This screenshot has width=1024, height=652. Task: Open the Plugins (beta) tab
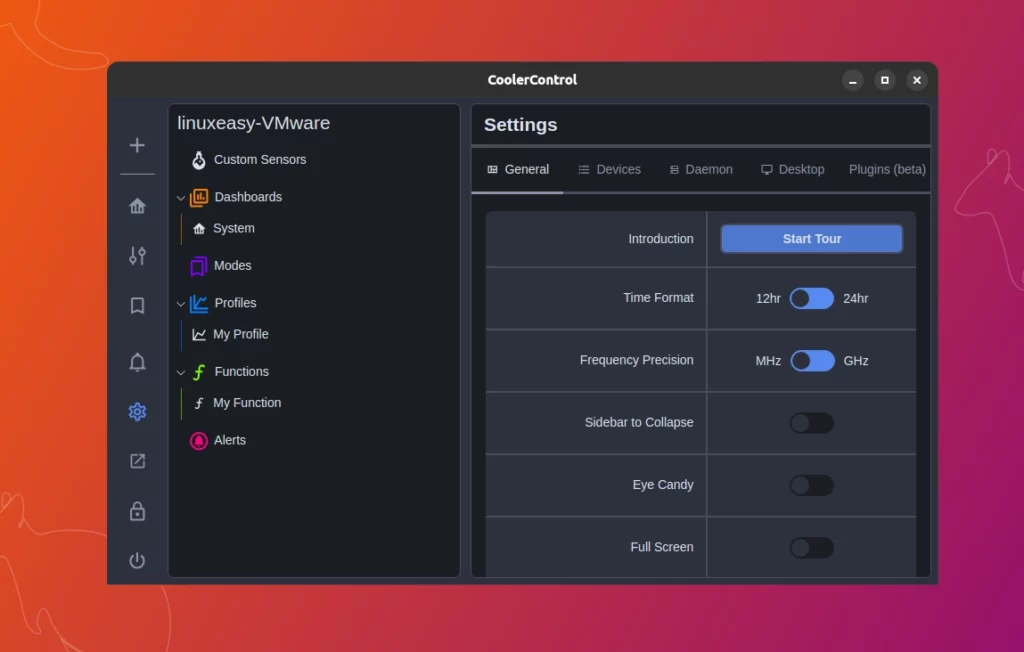point(886,169)
